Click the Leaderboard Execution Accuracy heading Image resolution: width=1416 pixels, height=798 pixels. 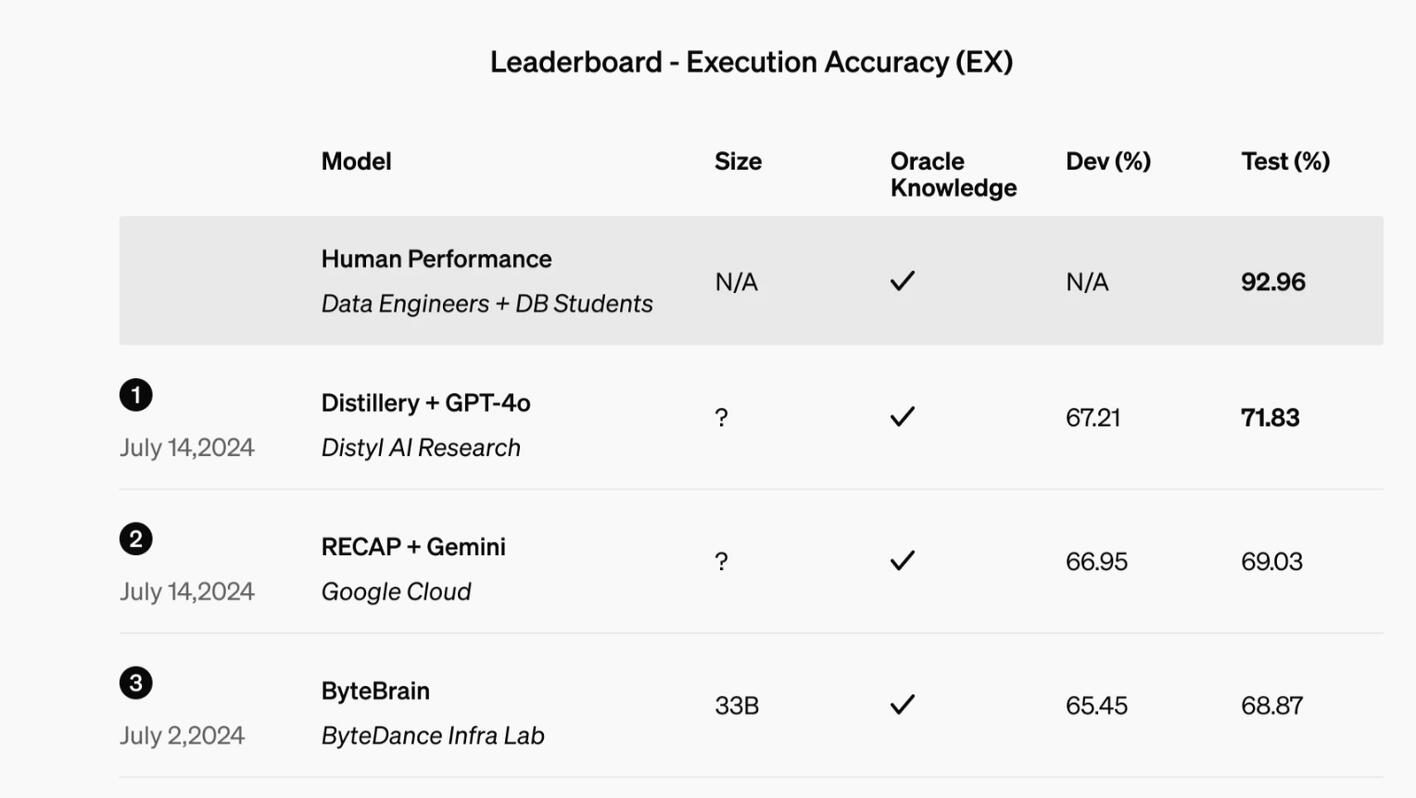click(752, 62)
